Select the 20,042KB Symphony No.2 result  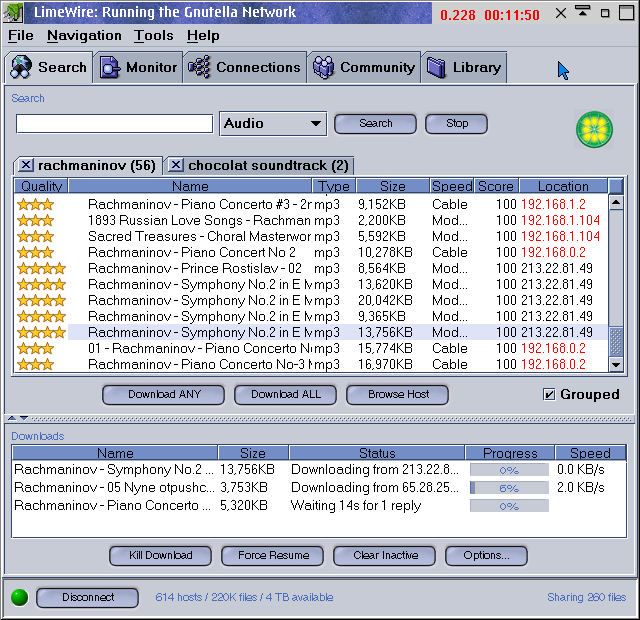(311, 300)
